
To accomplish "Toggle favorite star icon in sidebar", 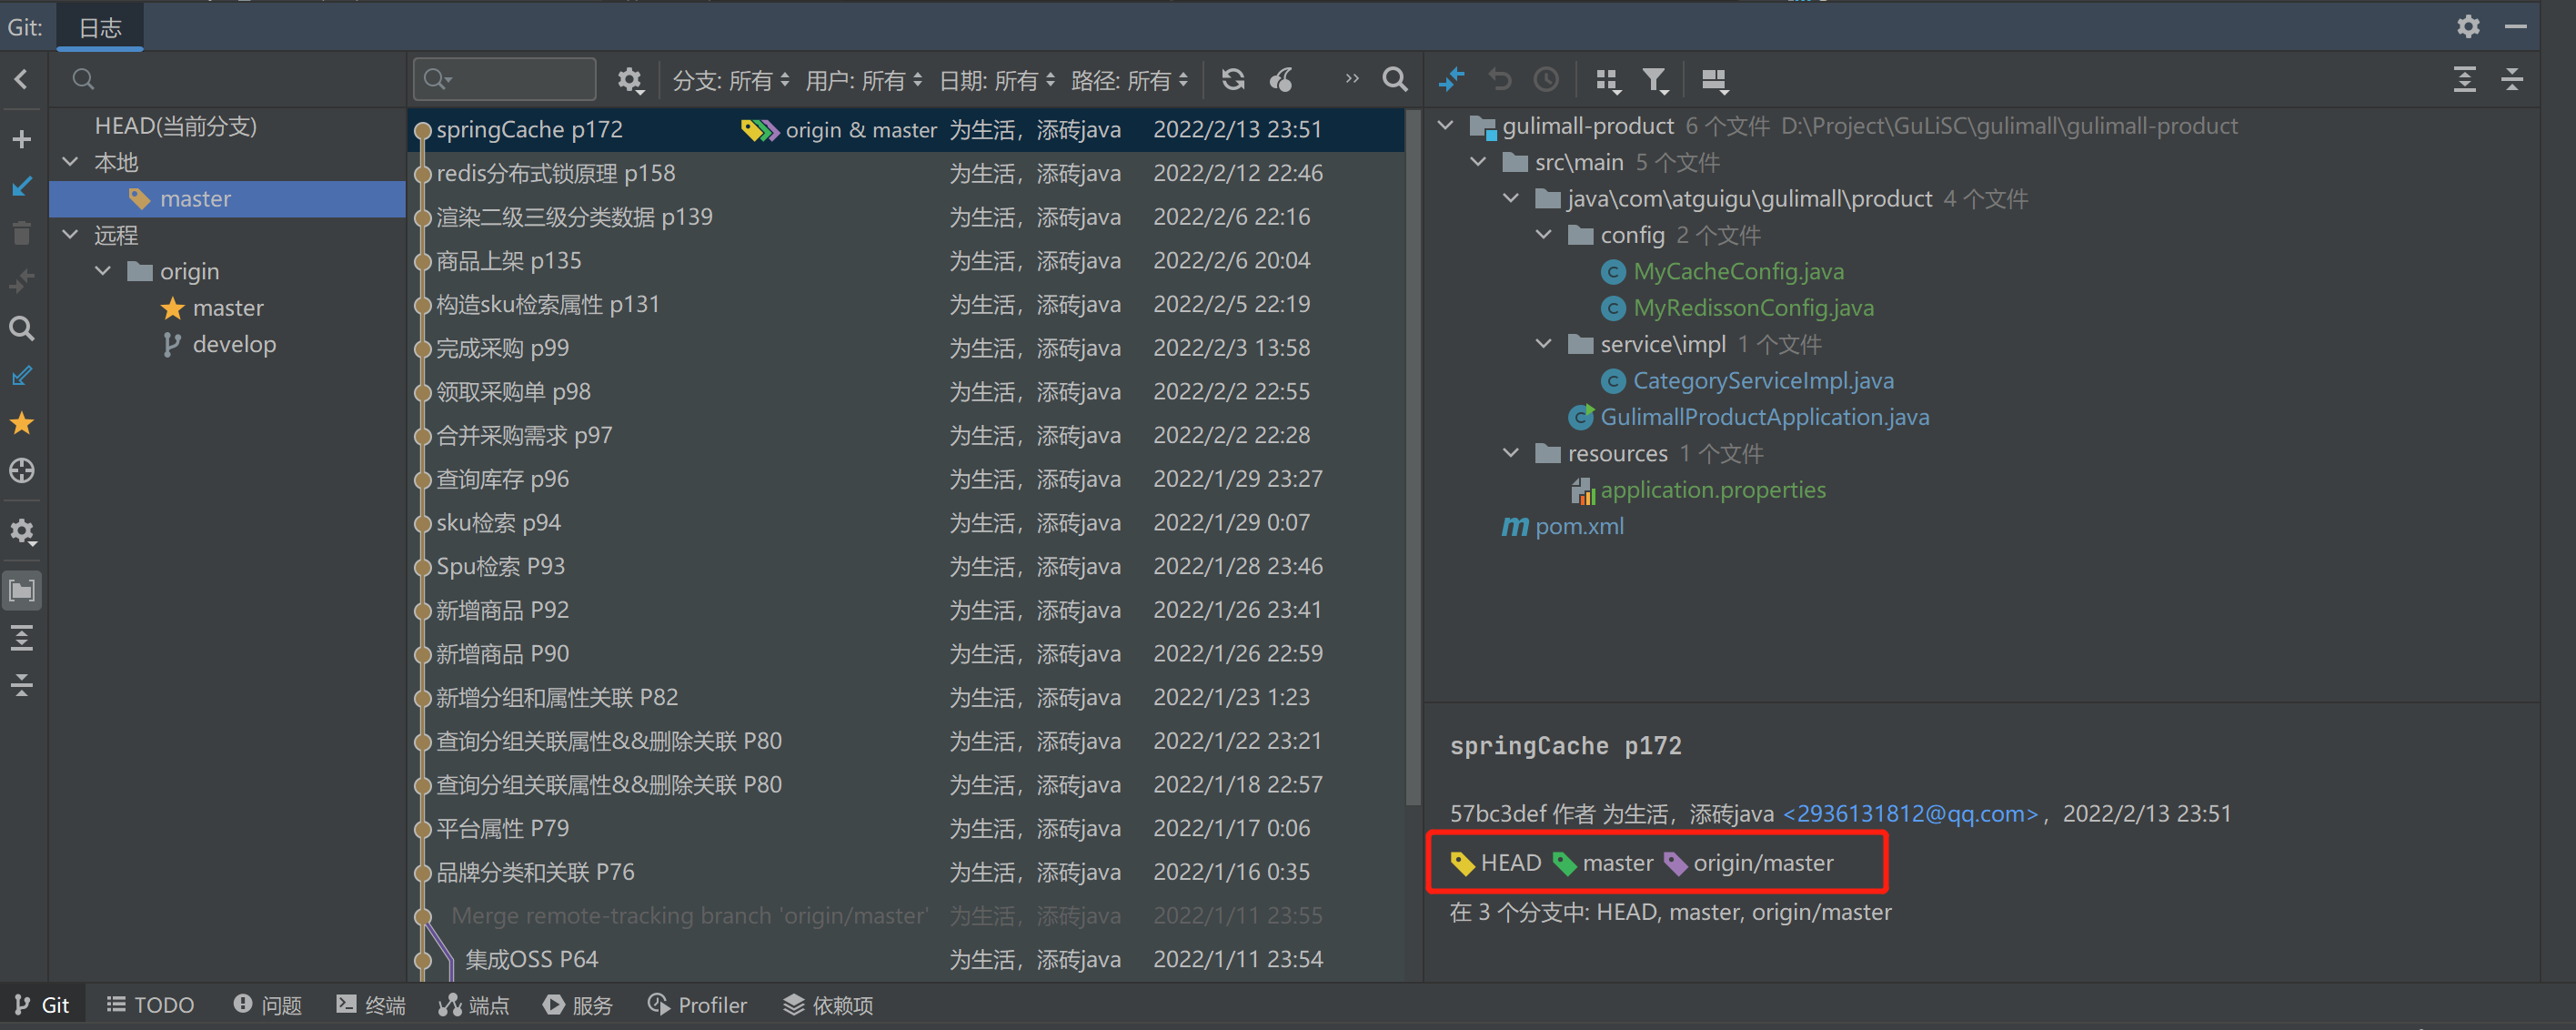I will tap(21, 423).
